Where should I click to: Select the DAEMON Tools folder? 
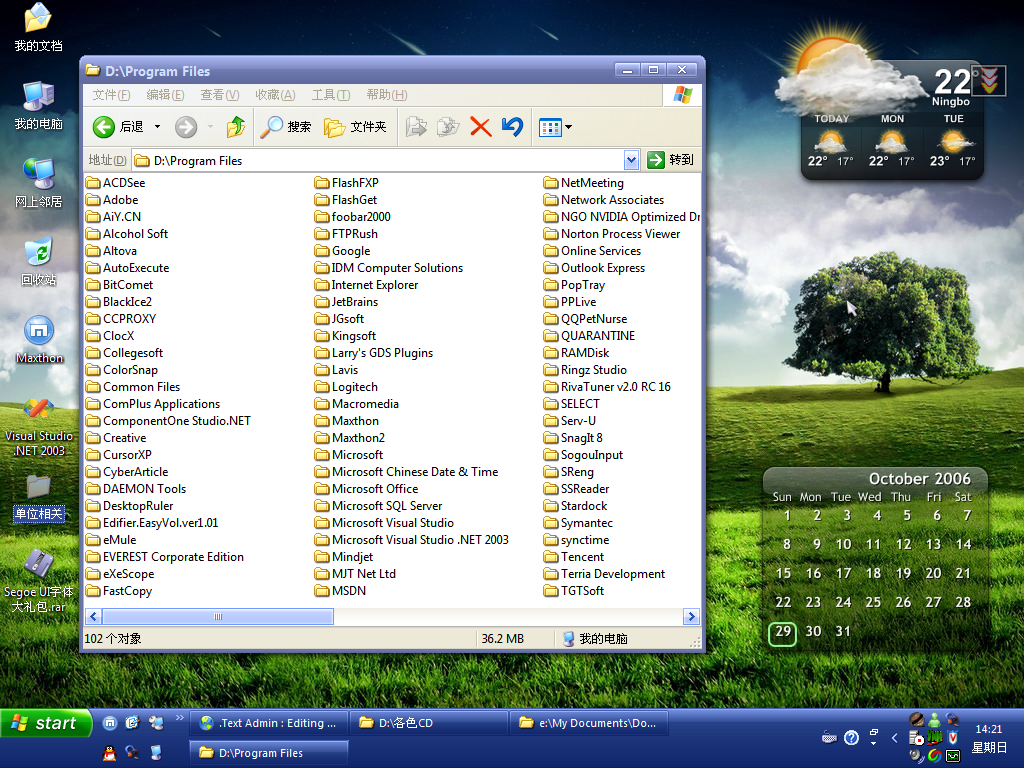tap(136, 488)
